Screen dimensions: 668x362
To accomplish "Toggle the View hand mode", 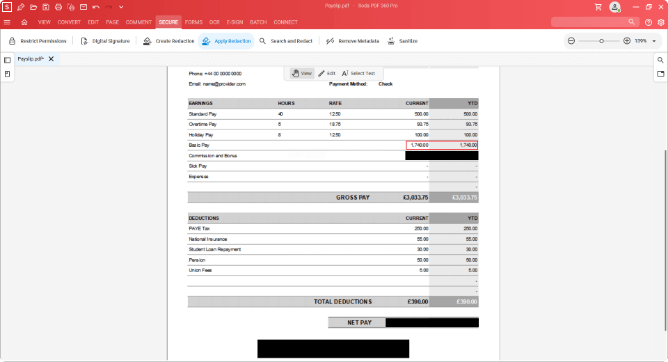I will 302,73.
